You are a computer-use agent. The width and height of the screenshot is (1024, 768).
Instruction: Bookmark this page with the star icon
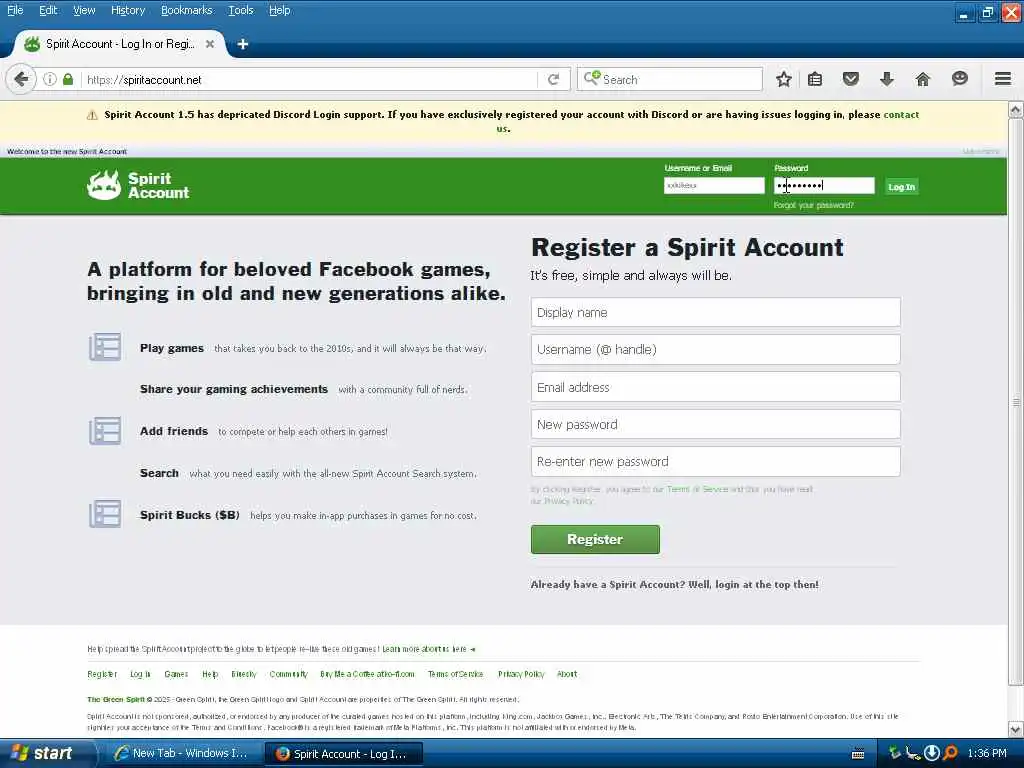click(x=784, y=79)
